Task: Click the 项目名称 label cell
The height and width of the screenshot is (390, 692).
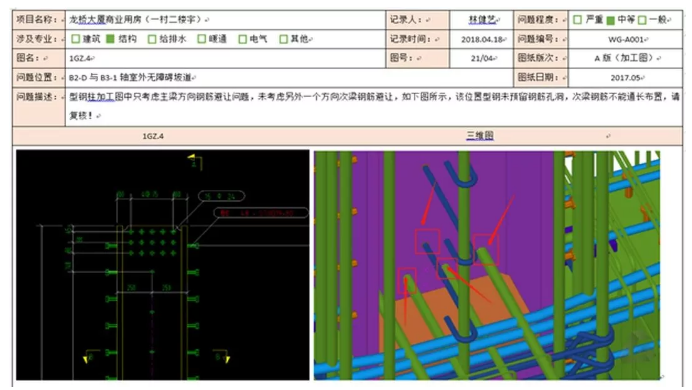Action: pos(39,20)
